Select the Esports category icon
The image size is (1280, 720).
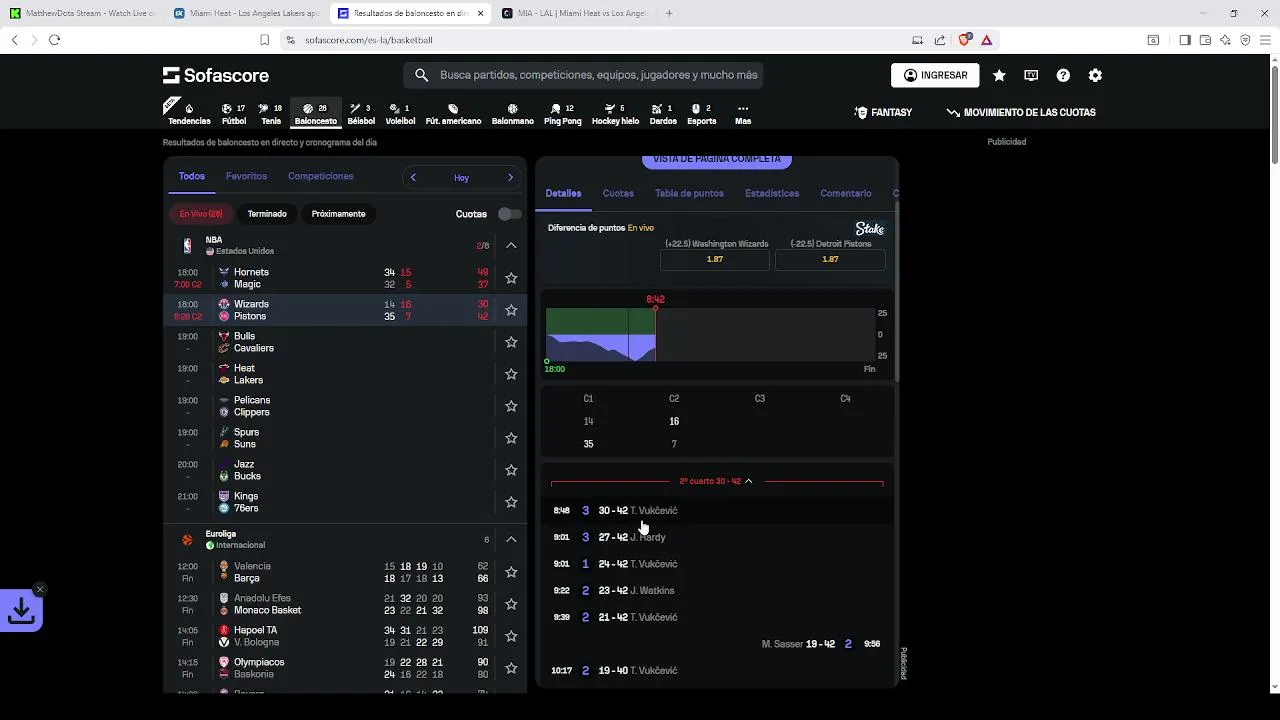[702, 113]
